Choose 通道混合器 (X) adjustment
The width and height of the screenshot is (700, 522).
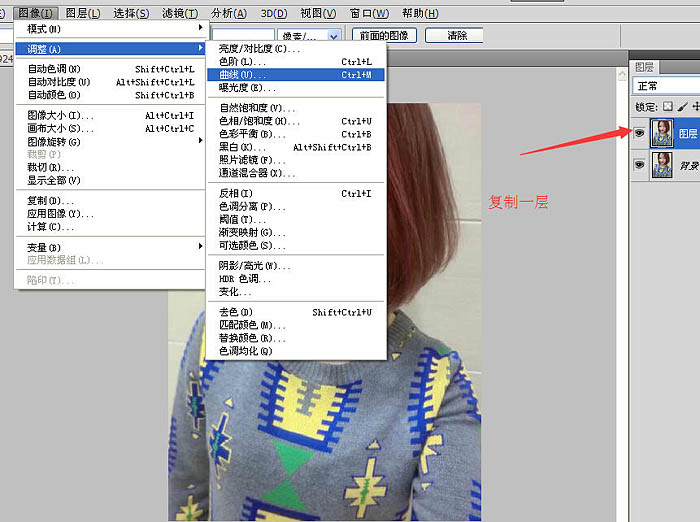pos(296,173)
